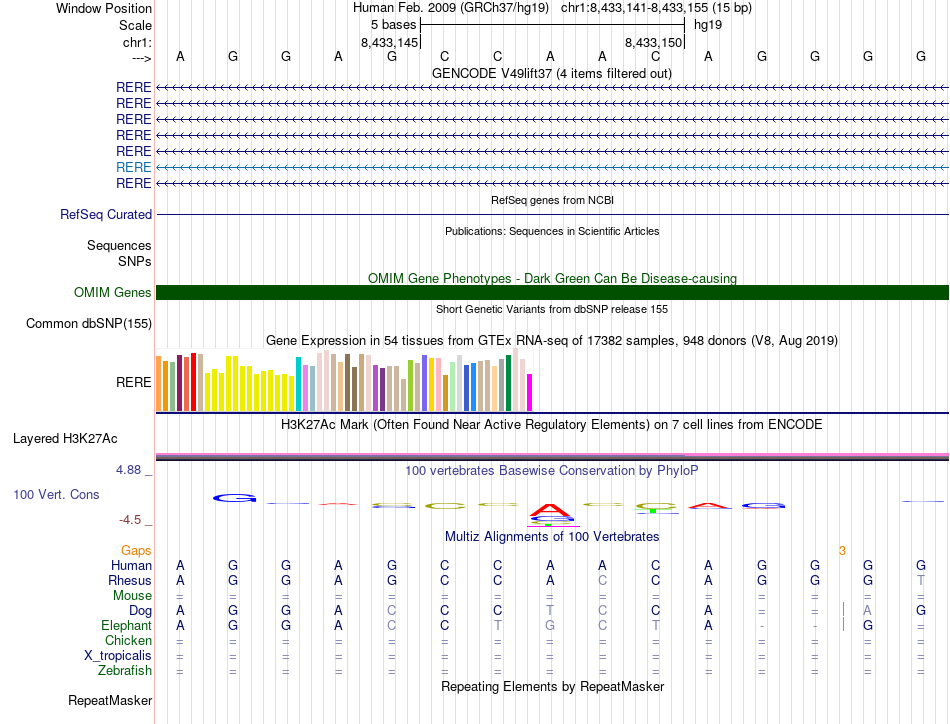This screenshot has height=724, width=950.
Task: Click the hg19 assembly label by scale
Action: [x=708, y=25]
